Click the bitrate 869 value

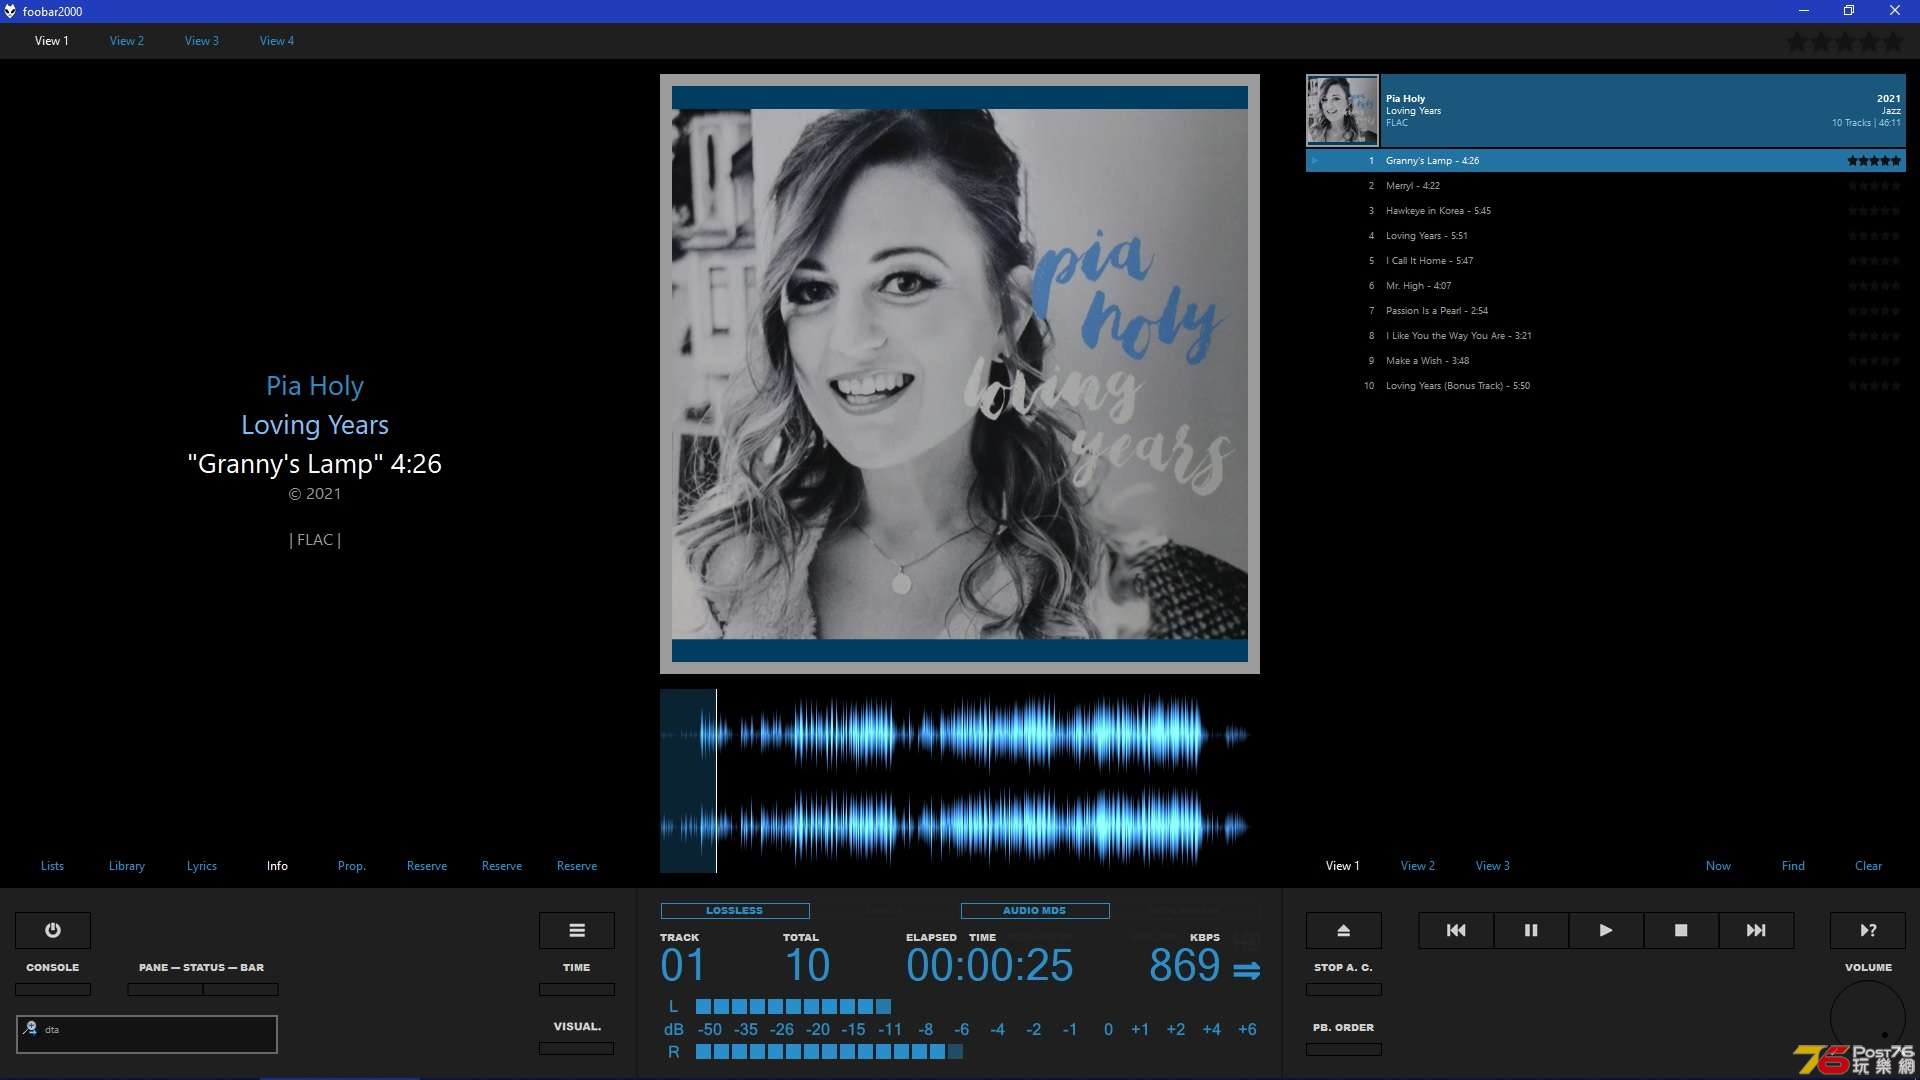click(1184, 966)
